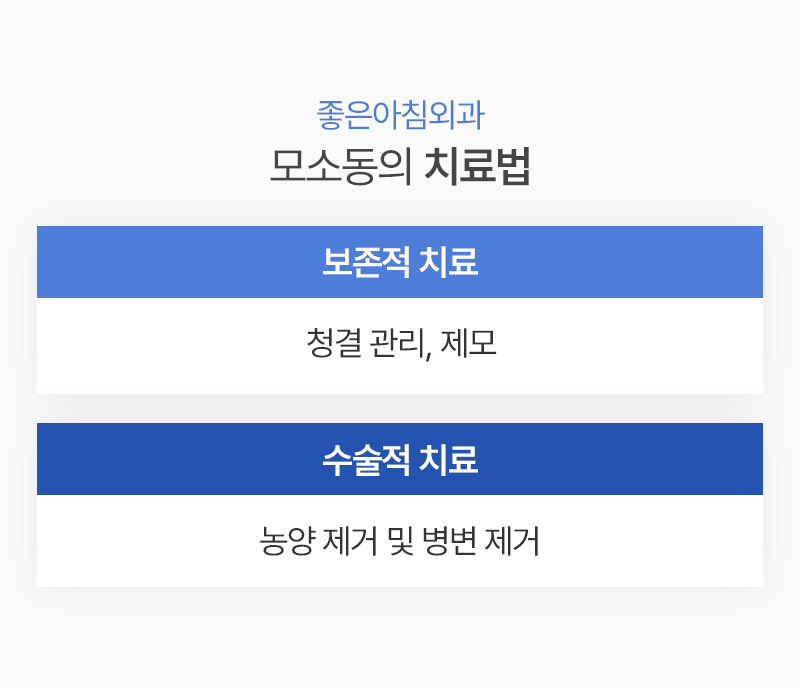Click the 모소동의 word in the title
This screenshot has height=687, width=800.
click(340, 168)
